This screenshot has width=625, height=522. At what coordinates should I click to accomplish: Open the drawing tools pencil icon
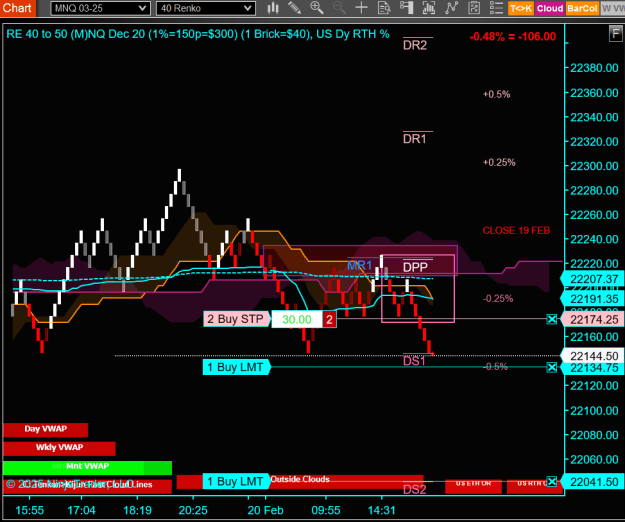pyautogui.click(x=295, y=8)
